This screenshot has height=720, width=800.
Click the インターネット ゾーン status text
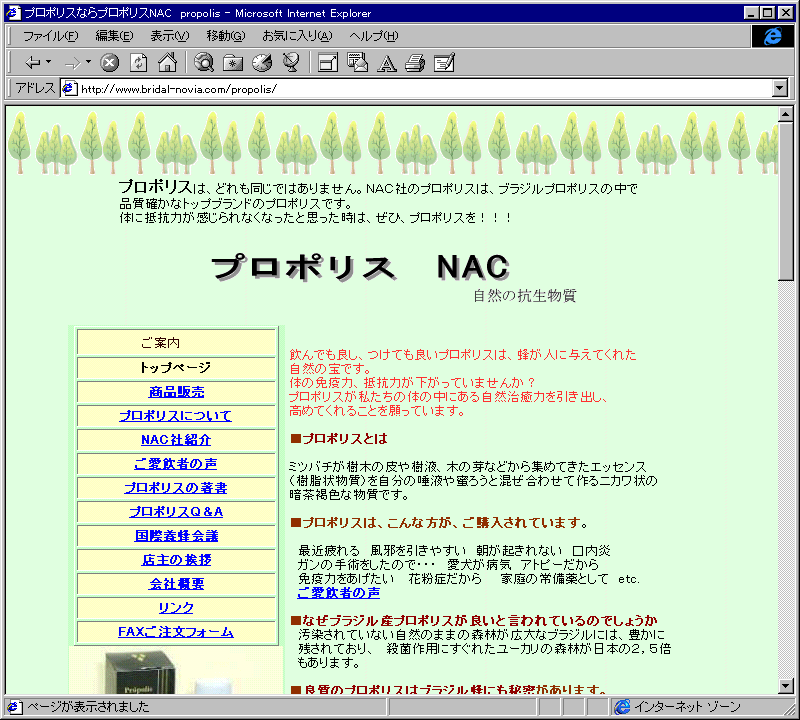[687, 707]
